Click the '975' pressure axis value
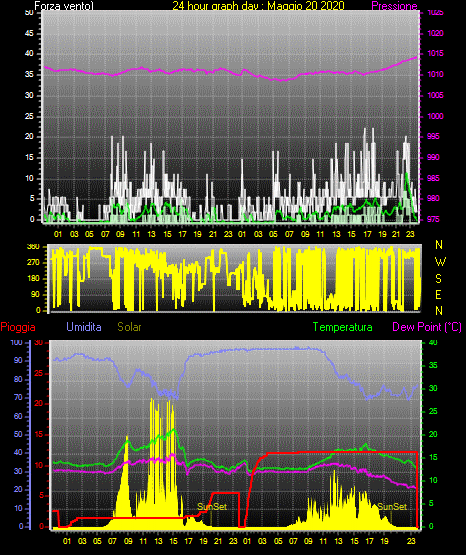This screenshot has width=466, height=555. click(433, 219)
